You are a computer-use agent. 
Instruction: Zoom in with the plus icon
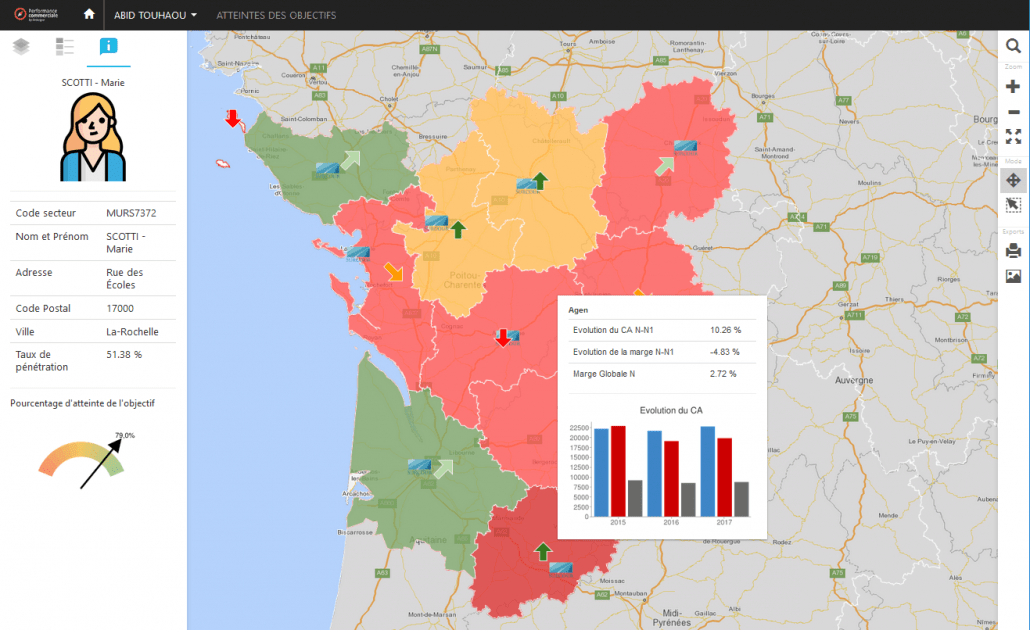[1013, 87]
